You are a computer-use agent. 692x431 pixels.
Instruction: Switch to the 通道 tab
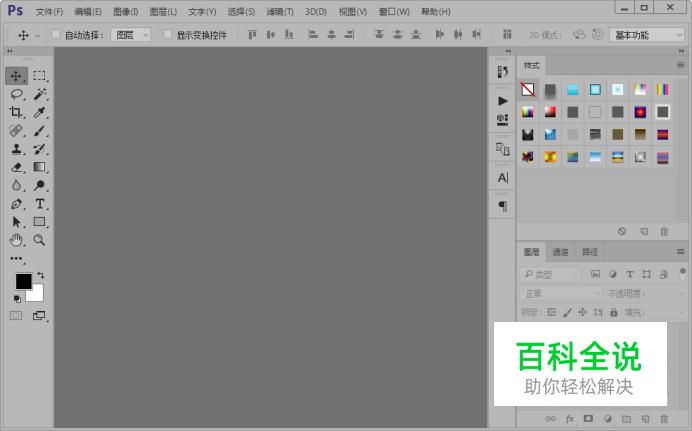(560, 252)
